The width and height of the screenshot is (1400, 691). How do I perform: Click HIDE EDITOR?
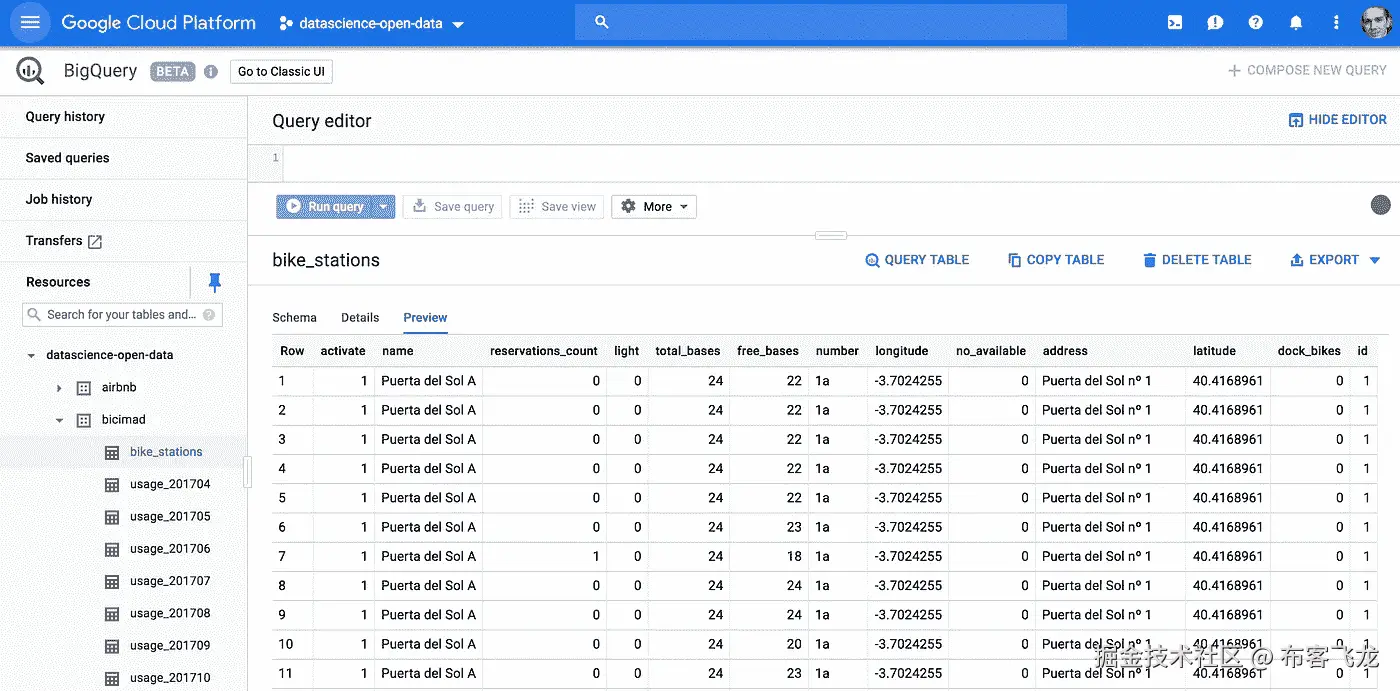pos(1337,120)
